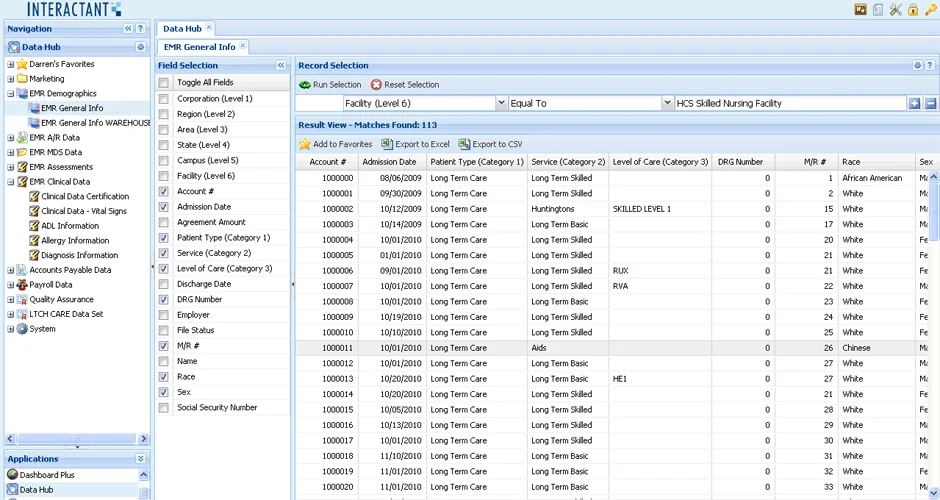Open the Equal To operator dropdown
The width and height of the screenshot is (940, 500).
(667, 103)
